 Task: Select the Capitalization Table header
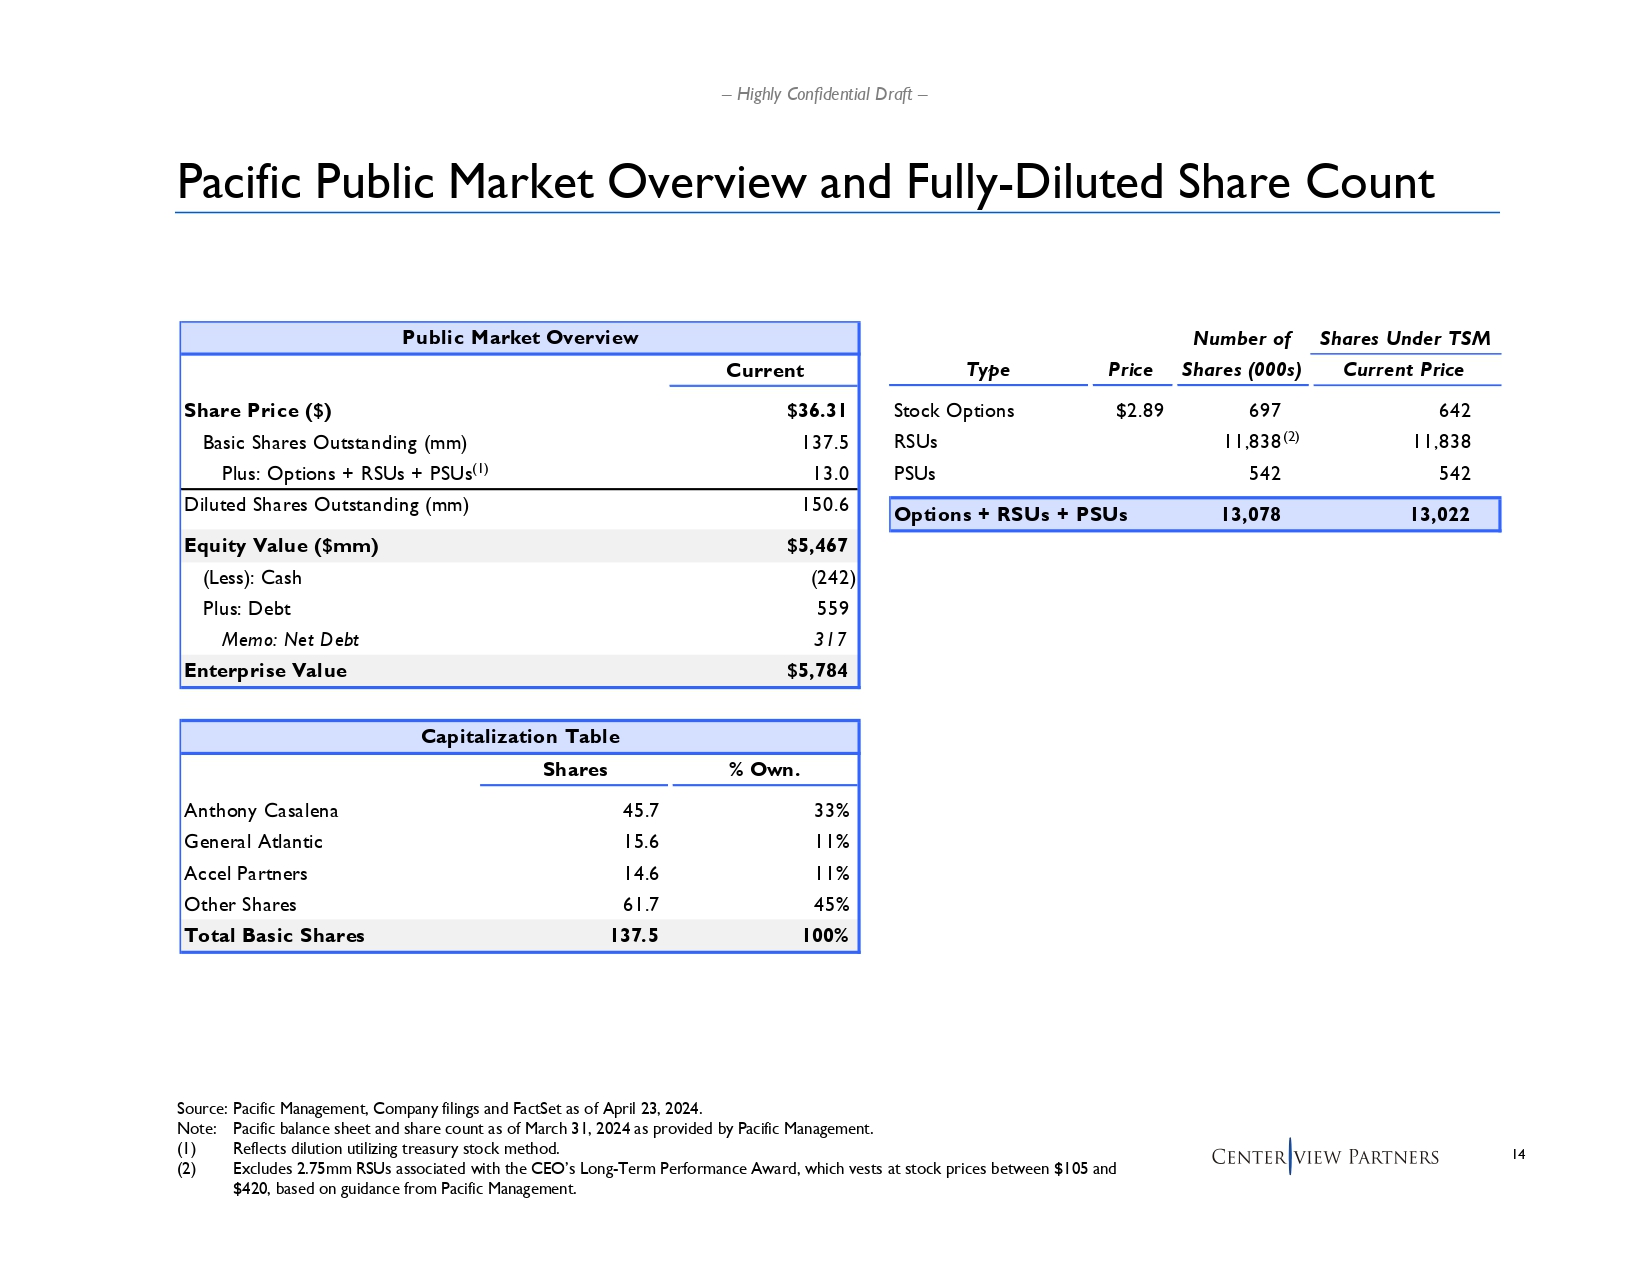coord(519,737)
